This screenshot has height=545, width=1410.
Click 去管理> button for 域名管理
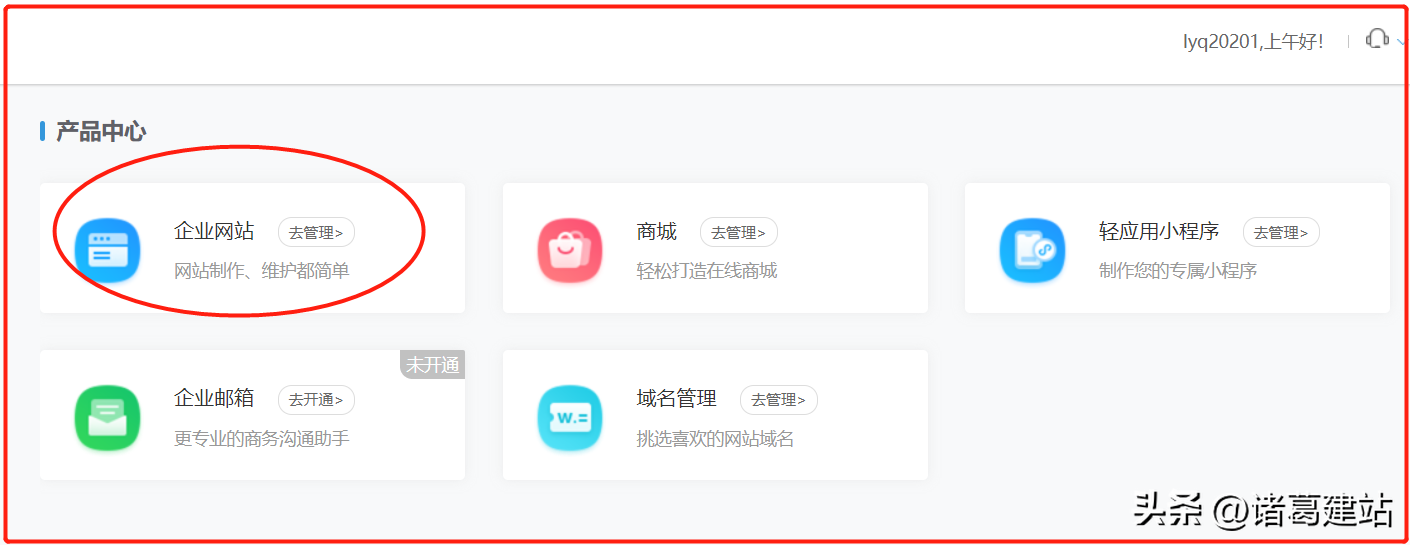(x=779, y=400)
